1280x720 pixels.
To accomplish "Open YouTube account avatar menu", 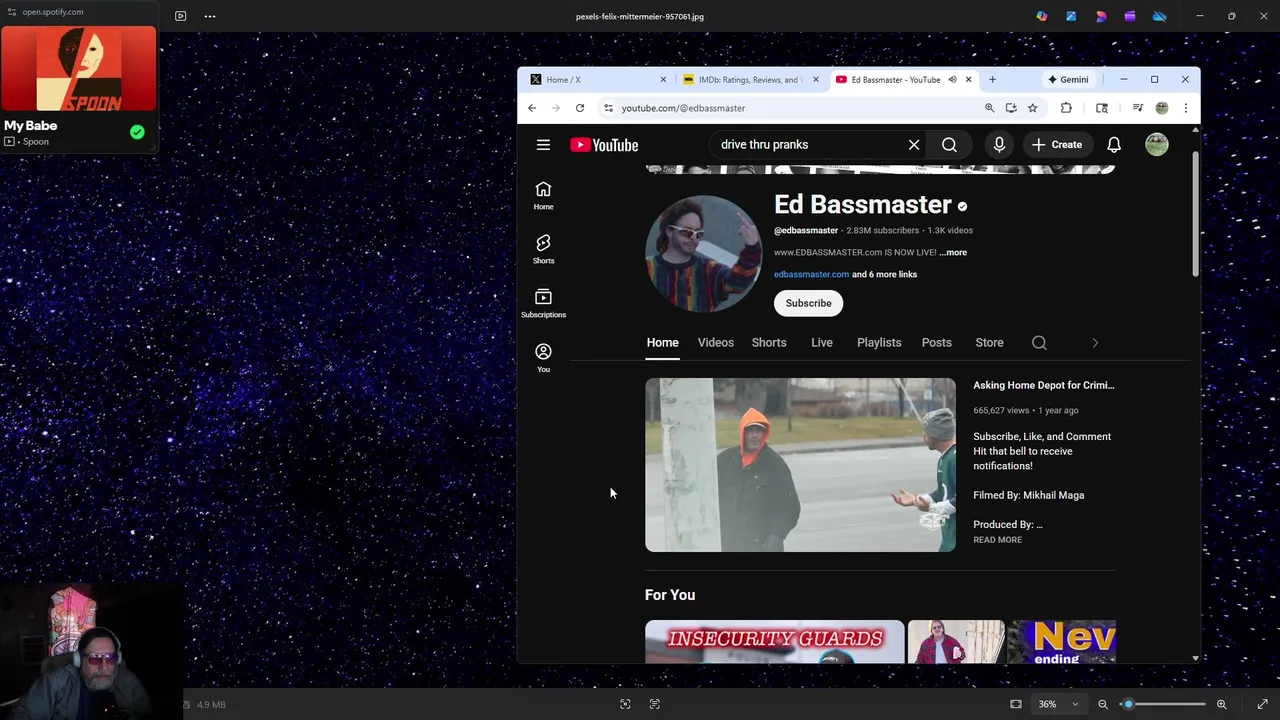I will (x=1157, y=145).
